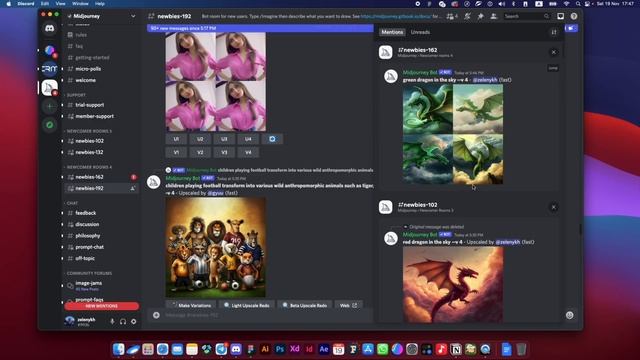640x360 pixels.
Task: Open the Window menu in menu bar
Action: pyautogui.click(x=80, y=4)
